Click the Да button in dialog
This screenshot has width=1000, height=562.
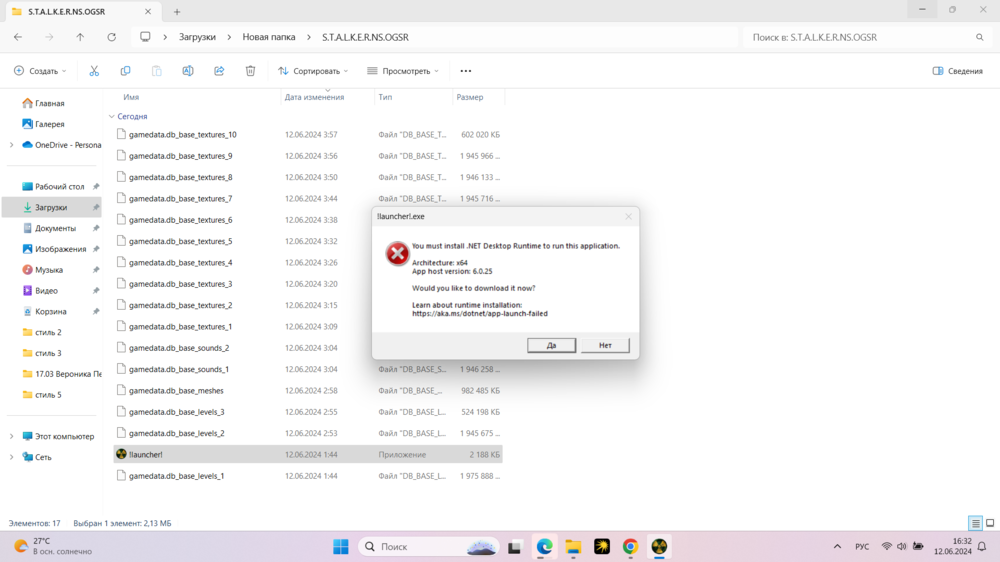[x=551, y=345]
